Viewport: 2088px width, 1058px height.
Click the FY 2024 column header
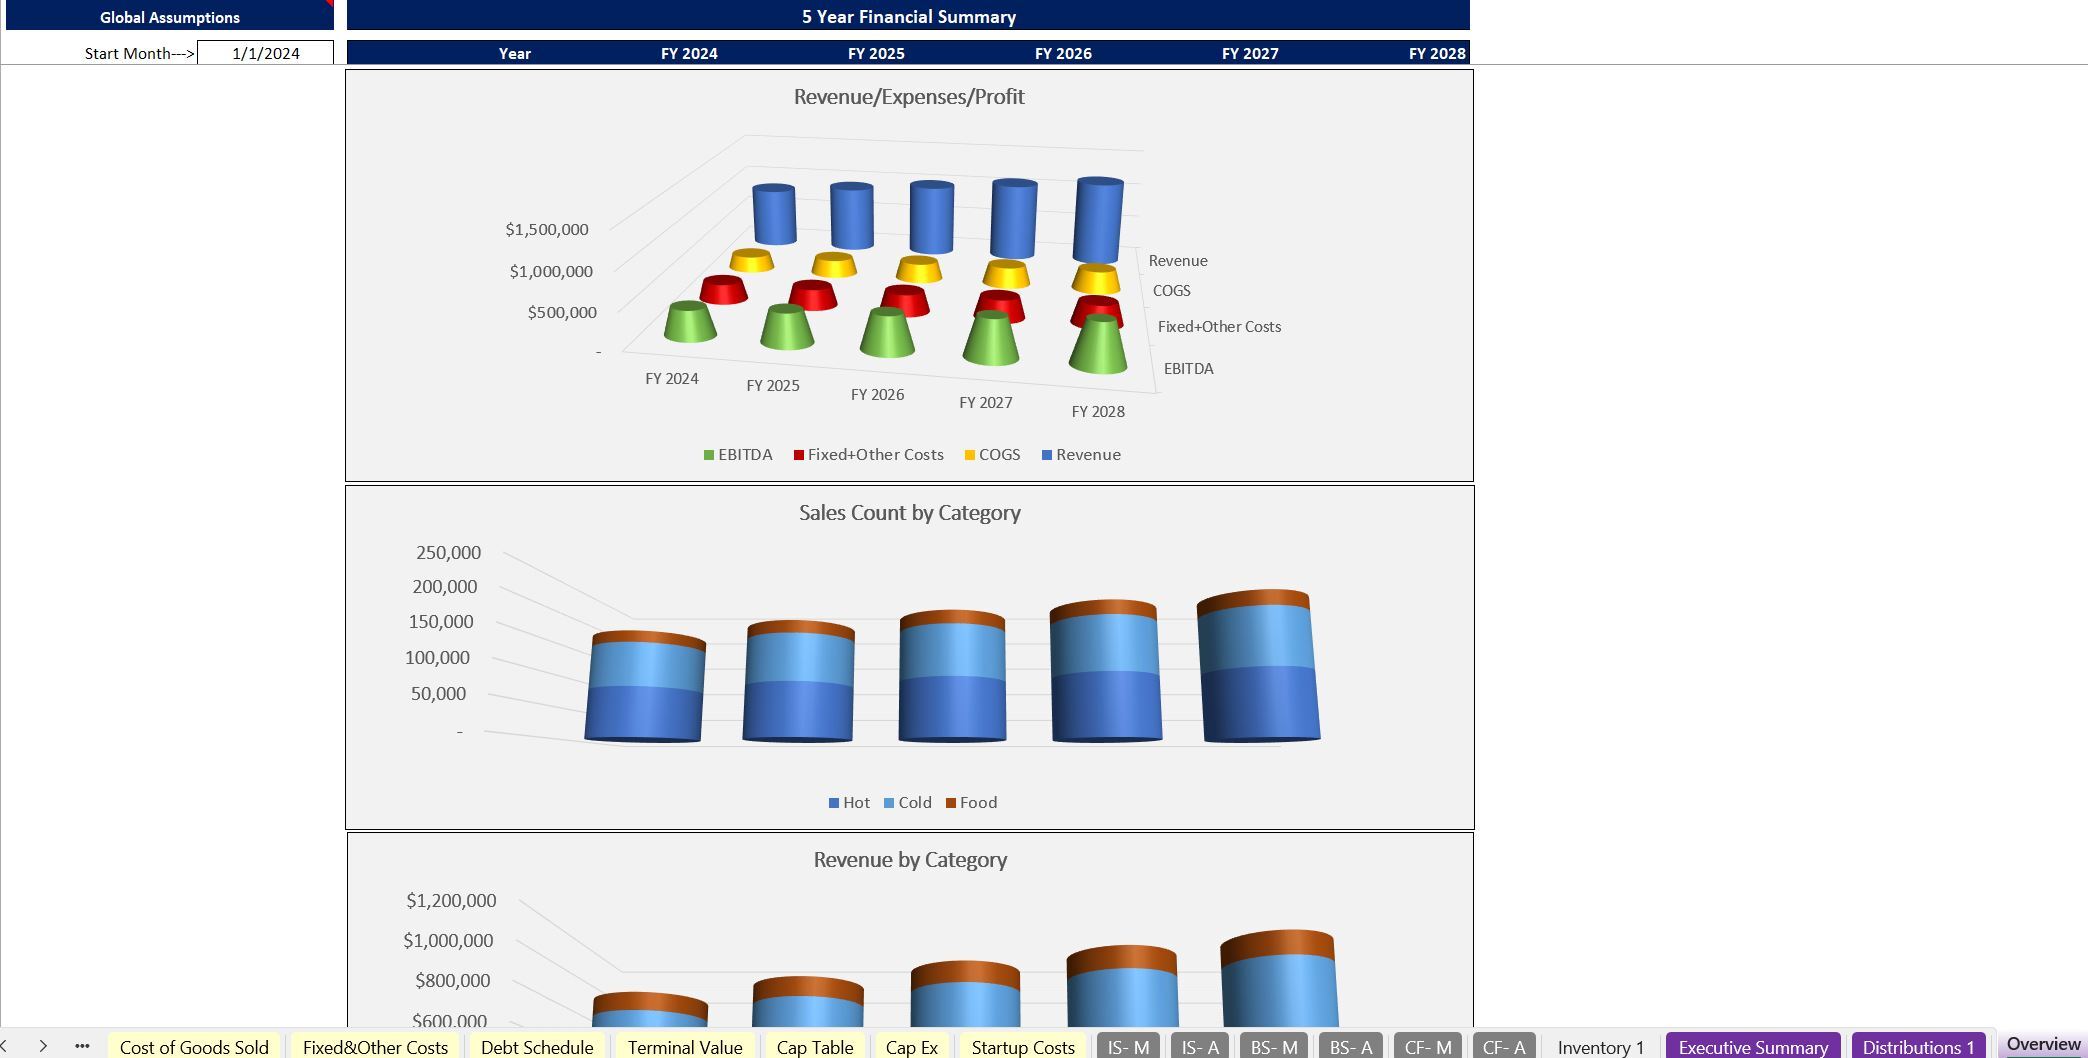click(689, 53)
